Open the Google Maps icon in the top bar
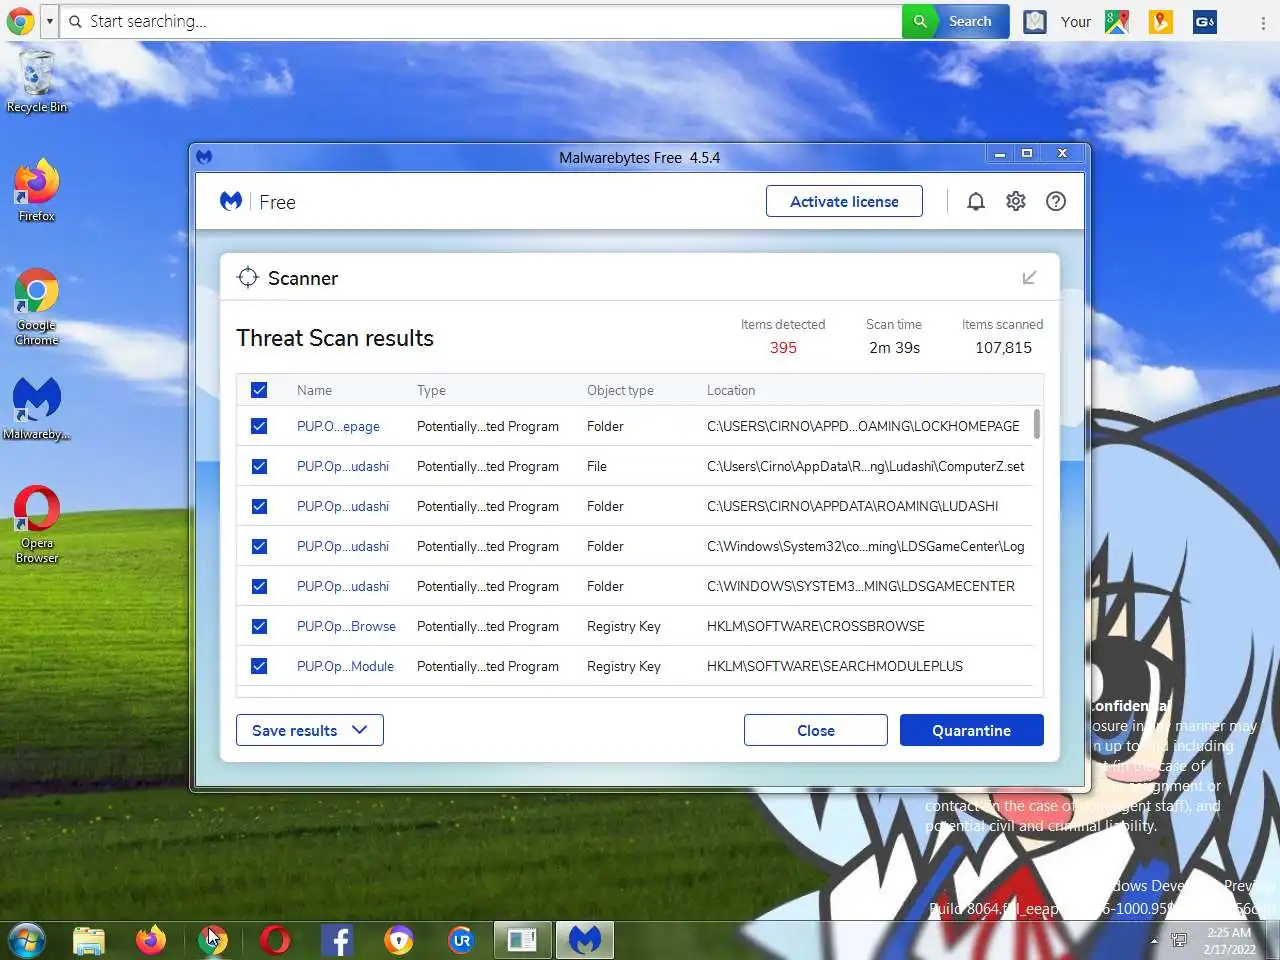1280x960 pixels. click(x=1117, y=21)
